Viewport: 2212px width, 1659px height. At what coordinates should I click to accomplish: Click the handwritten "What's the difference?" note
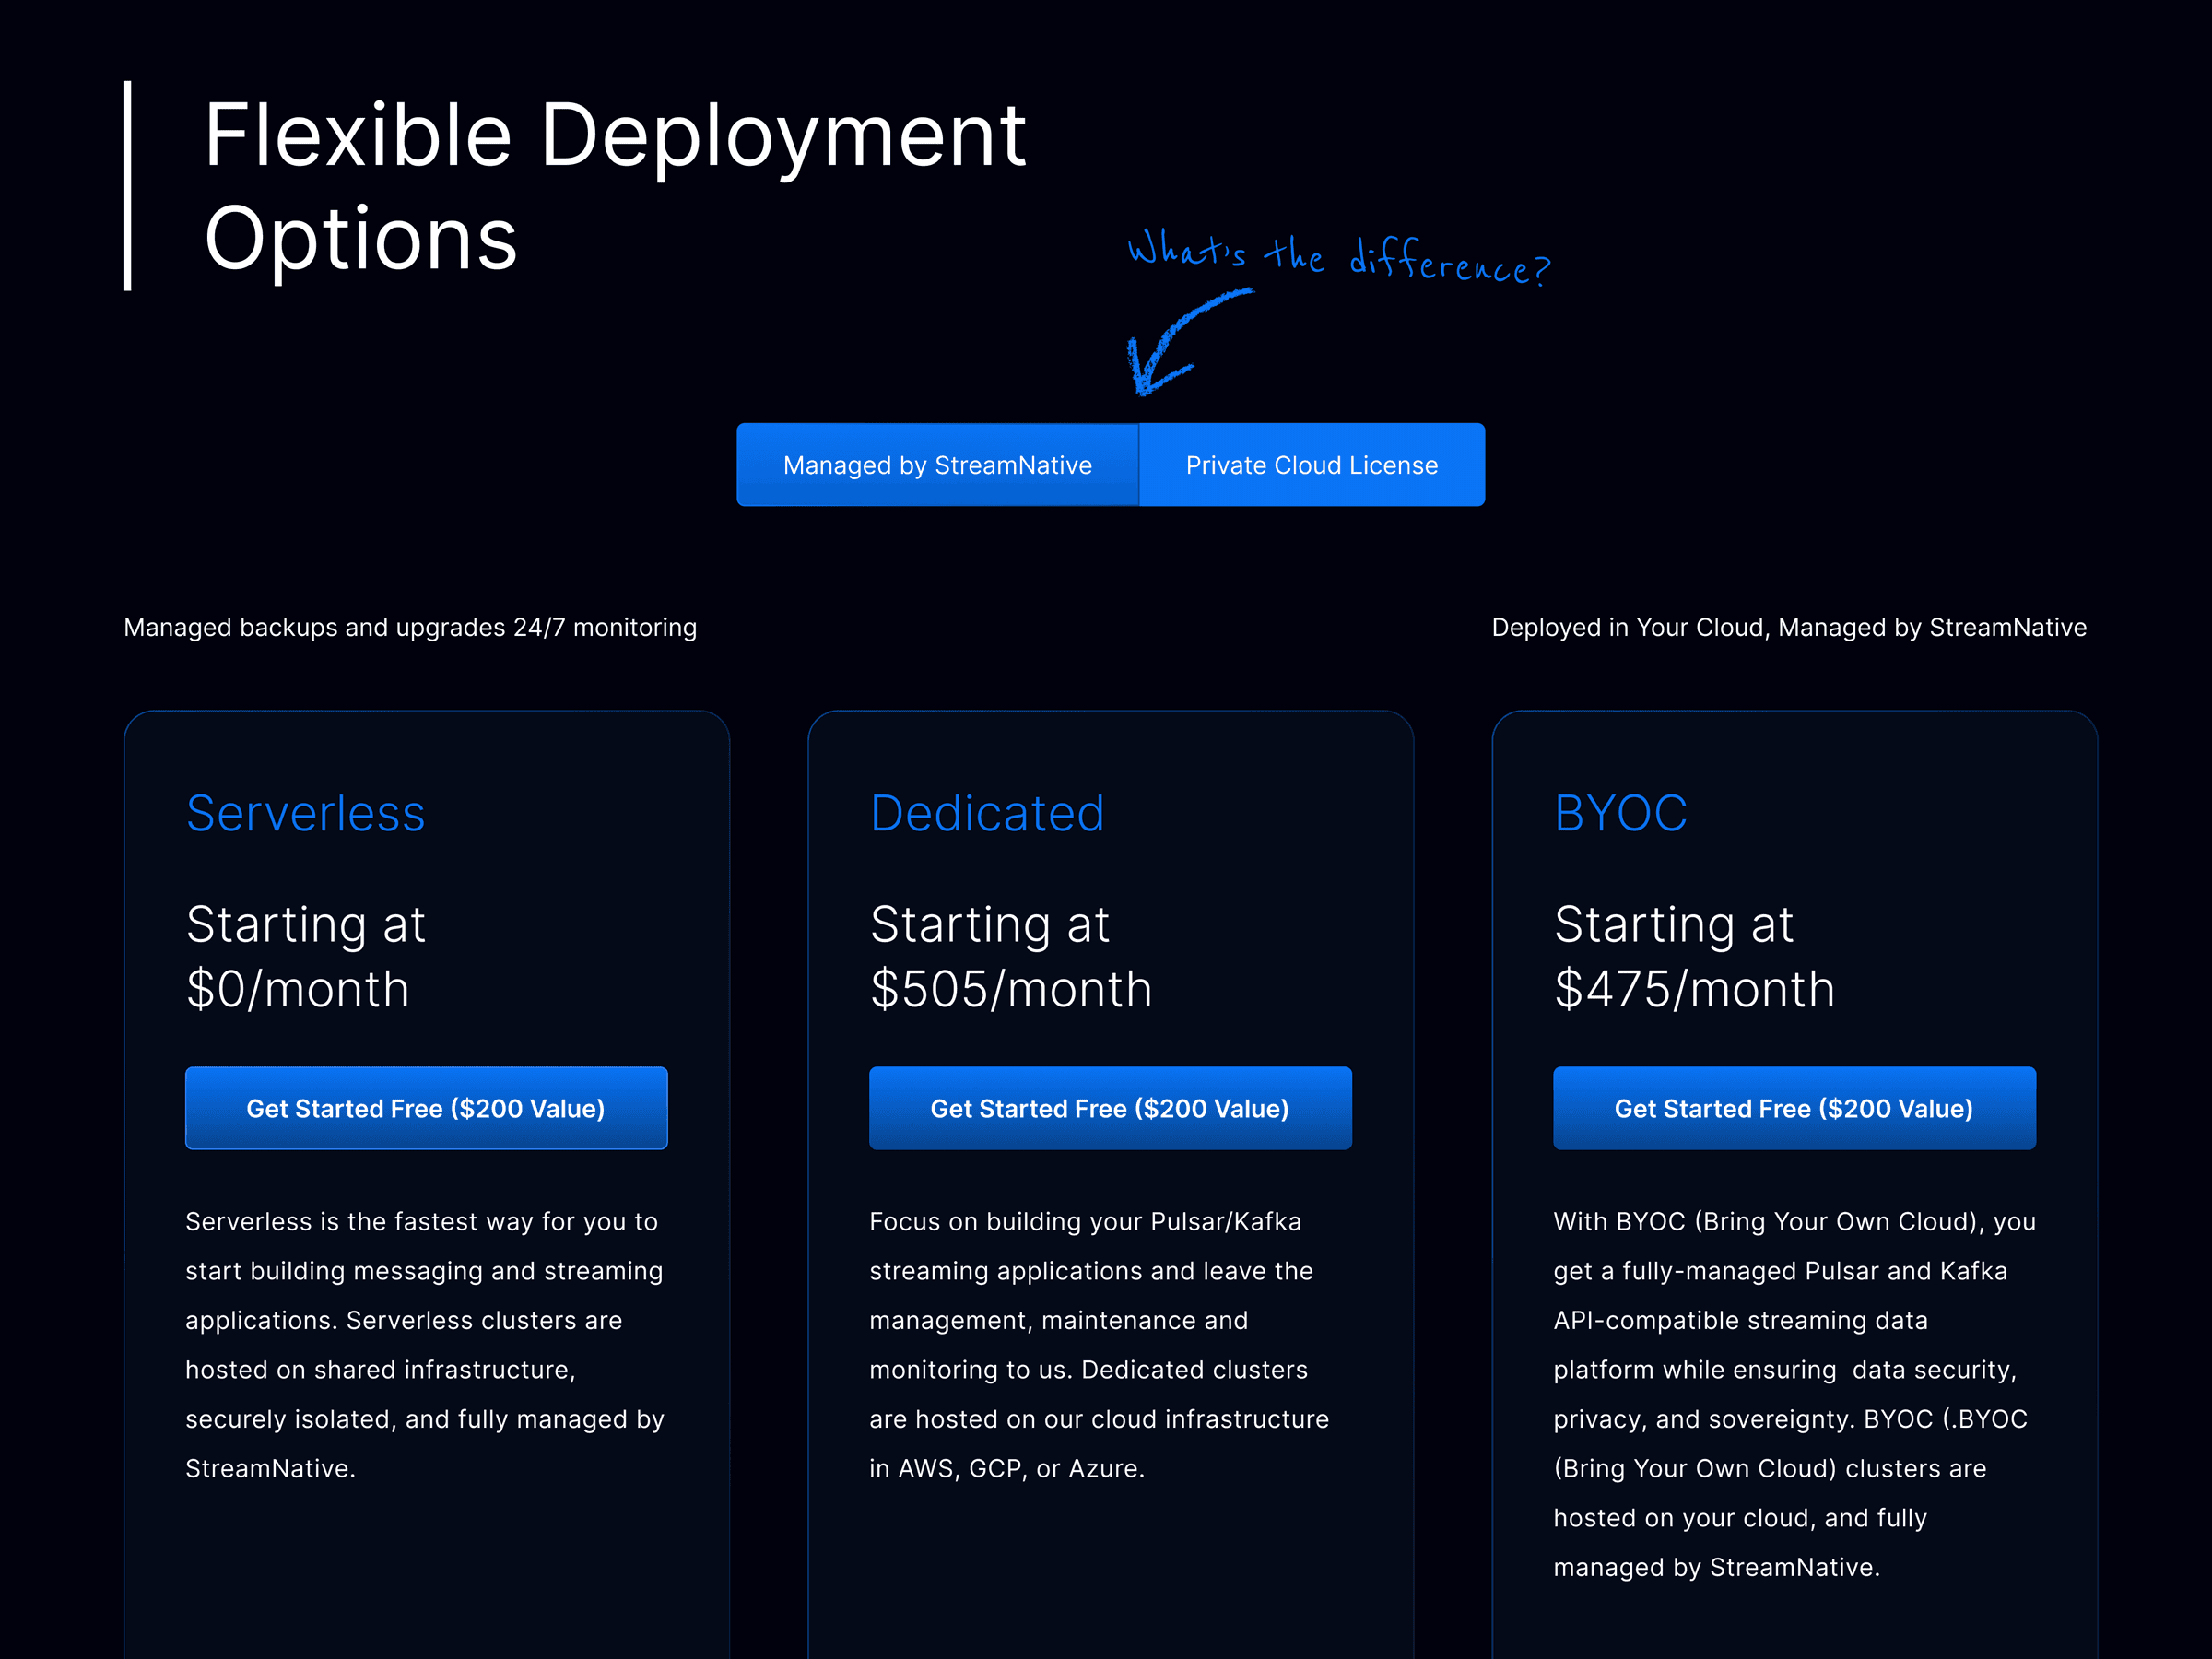point(1338,258)
